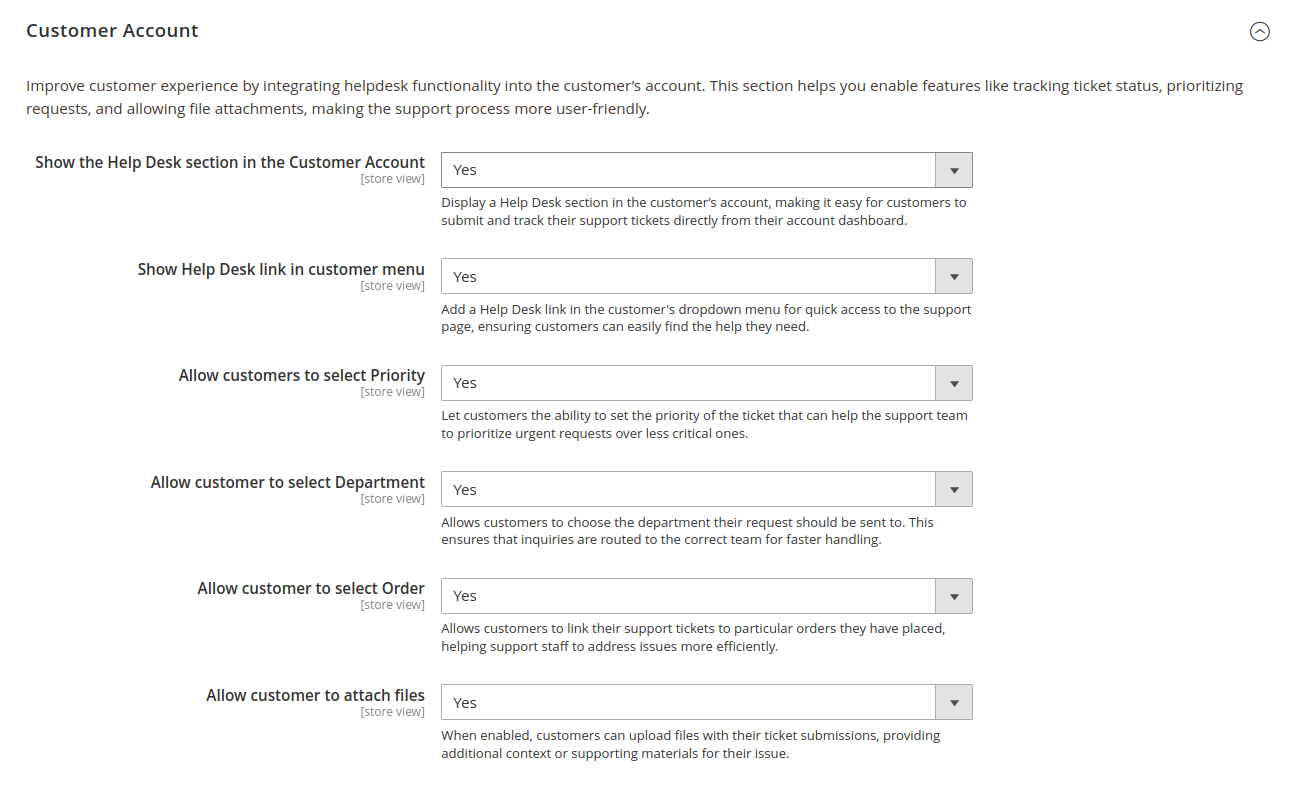1301x788 pixels.
Task: Open the 'Allow customer to attach files' dropdown
Action: coord(700,702)
